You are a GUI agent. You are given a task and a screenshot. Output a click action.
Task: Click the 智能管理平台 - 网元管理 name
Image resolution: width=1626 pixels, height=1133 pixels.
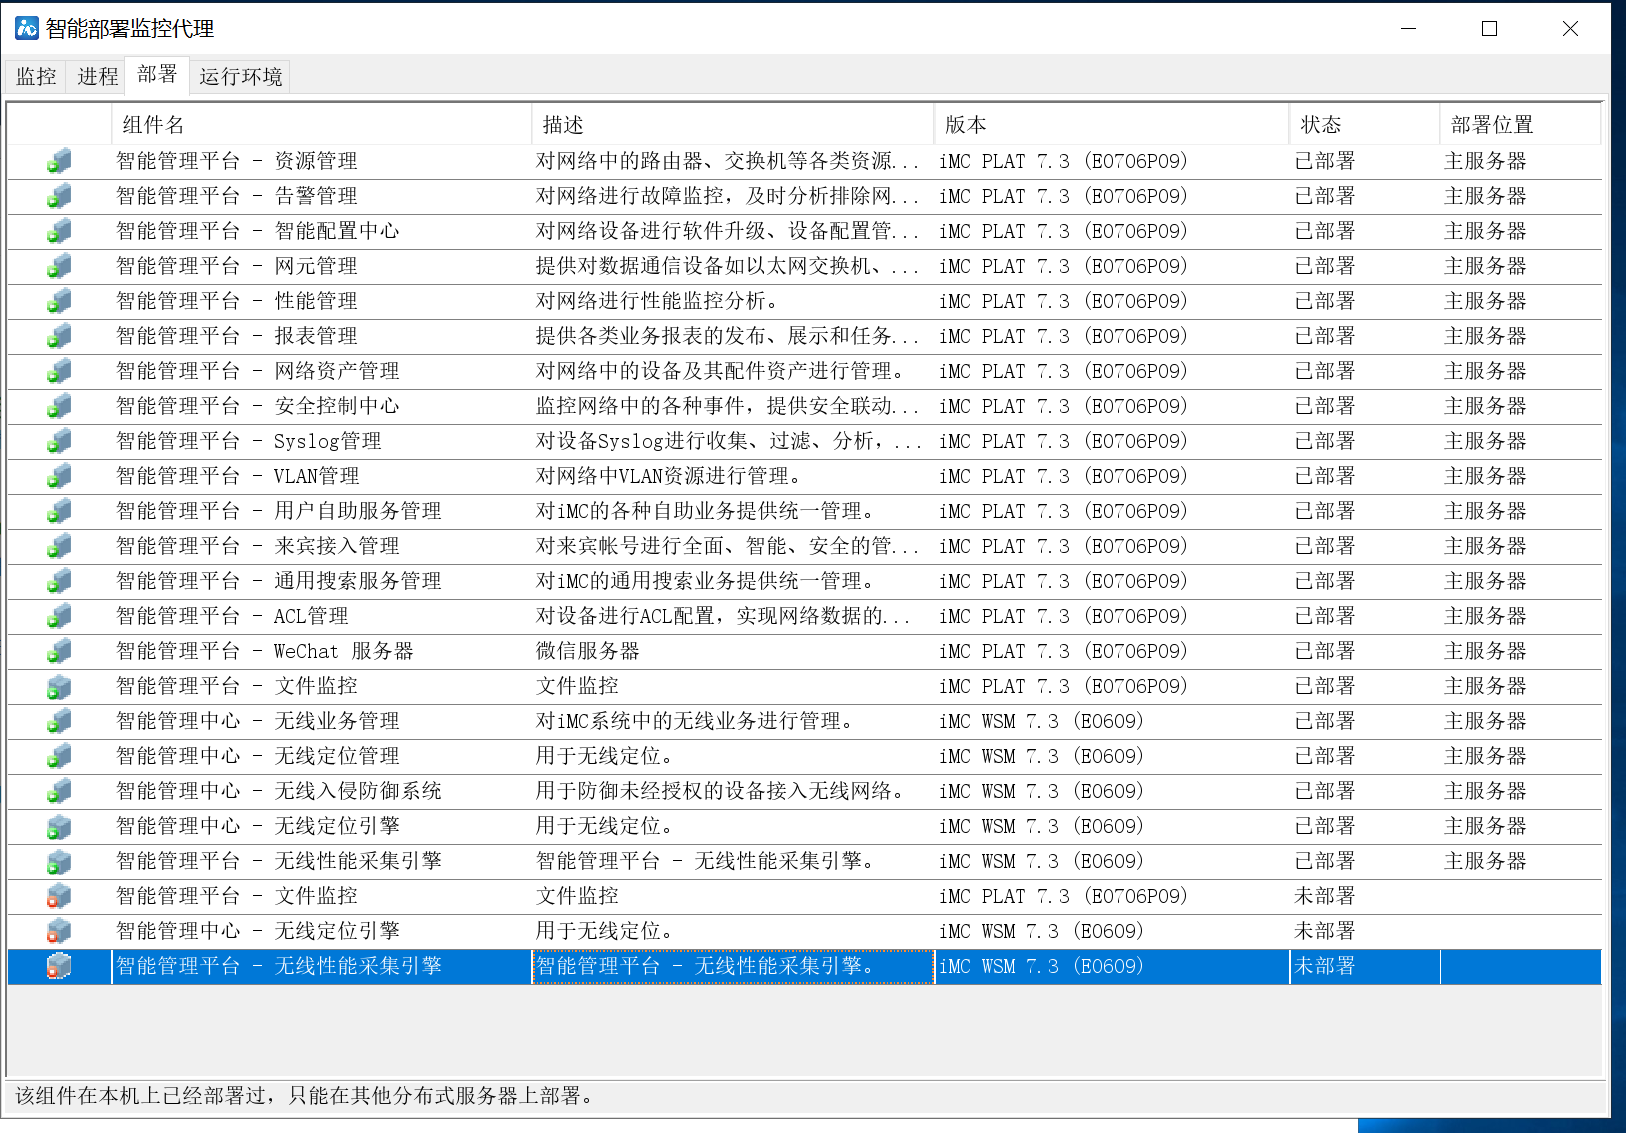237,266
